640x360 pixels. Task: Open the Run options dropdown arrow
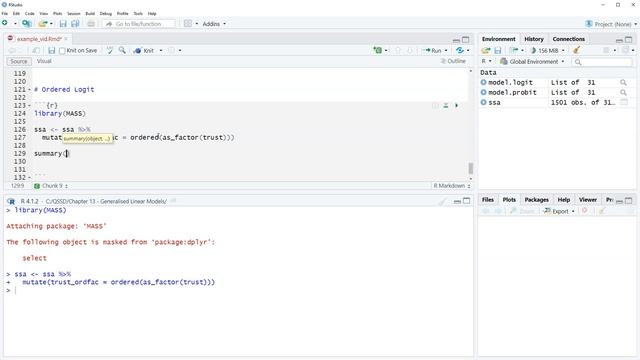click(446, 51)
